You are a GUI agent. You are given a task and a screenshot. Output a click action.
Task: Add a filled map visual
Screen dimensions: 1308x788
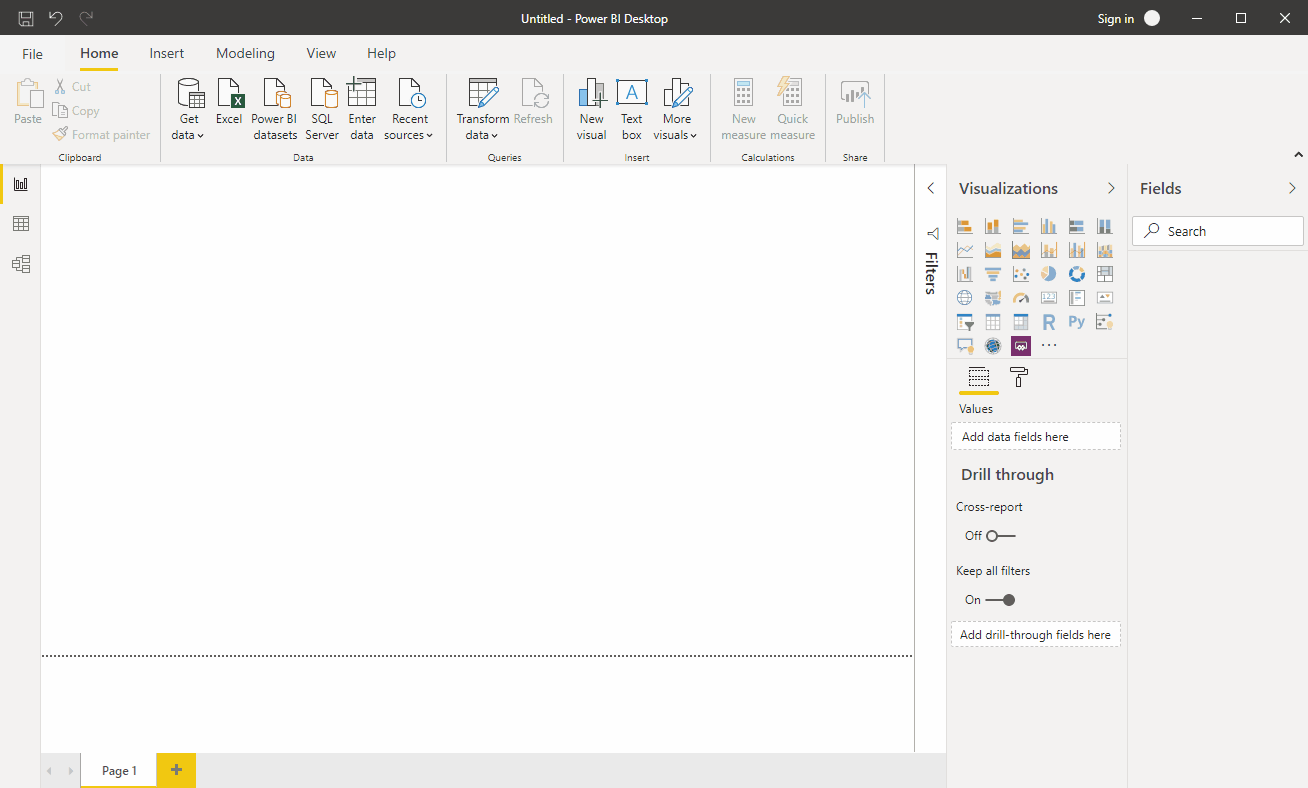tap(993, 297)
